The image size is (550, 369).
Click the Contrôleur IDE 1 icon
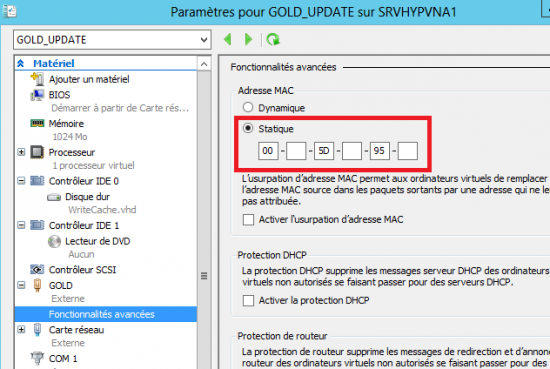37,225
